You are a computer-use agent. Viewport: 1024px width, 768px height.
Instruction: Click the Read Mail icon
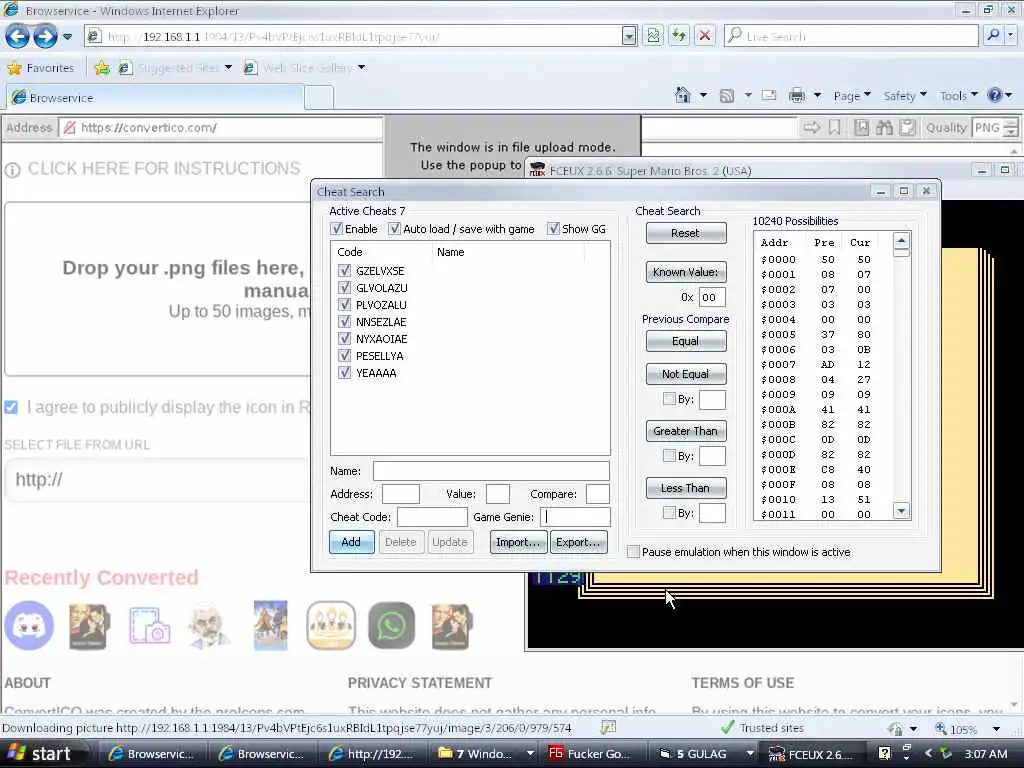(x=769, y=95)
